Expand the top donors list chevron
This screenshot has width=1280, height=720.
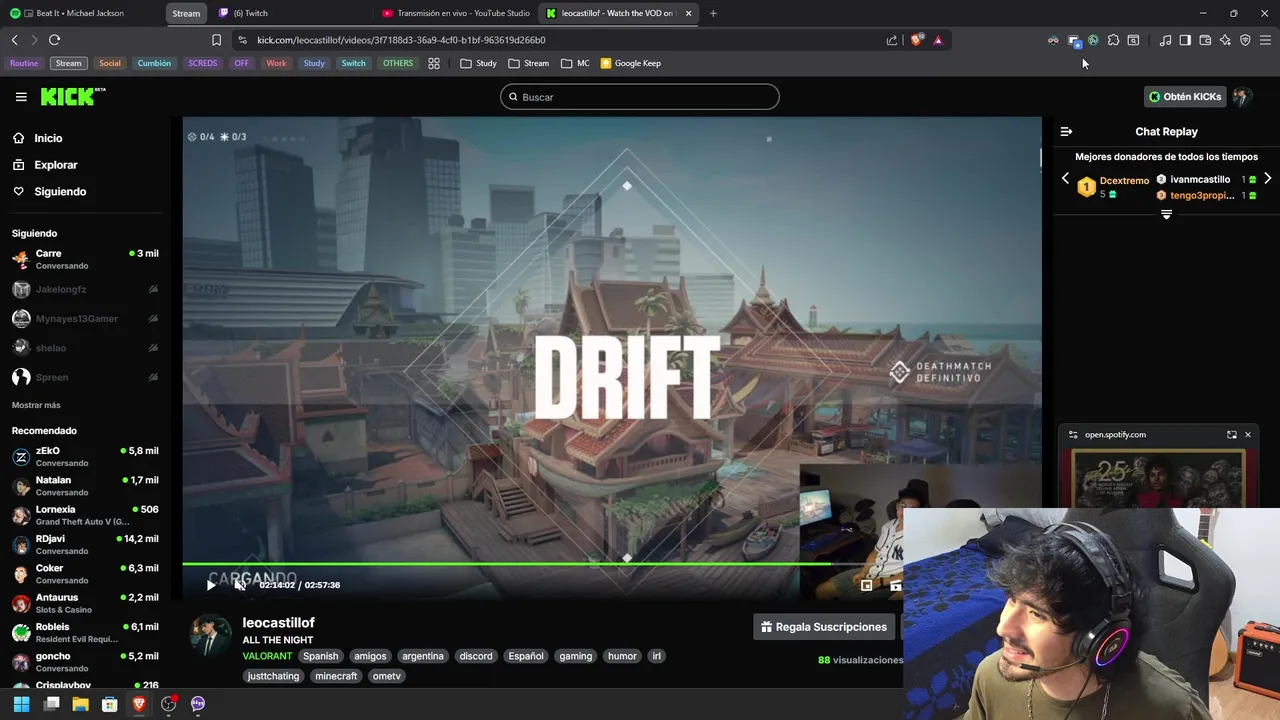pos(1166,215)
